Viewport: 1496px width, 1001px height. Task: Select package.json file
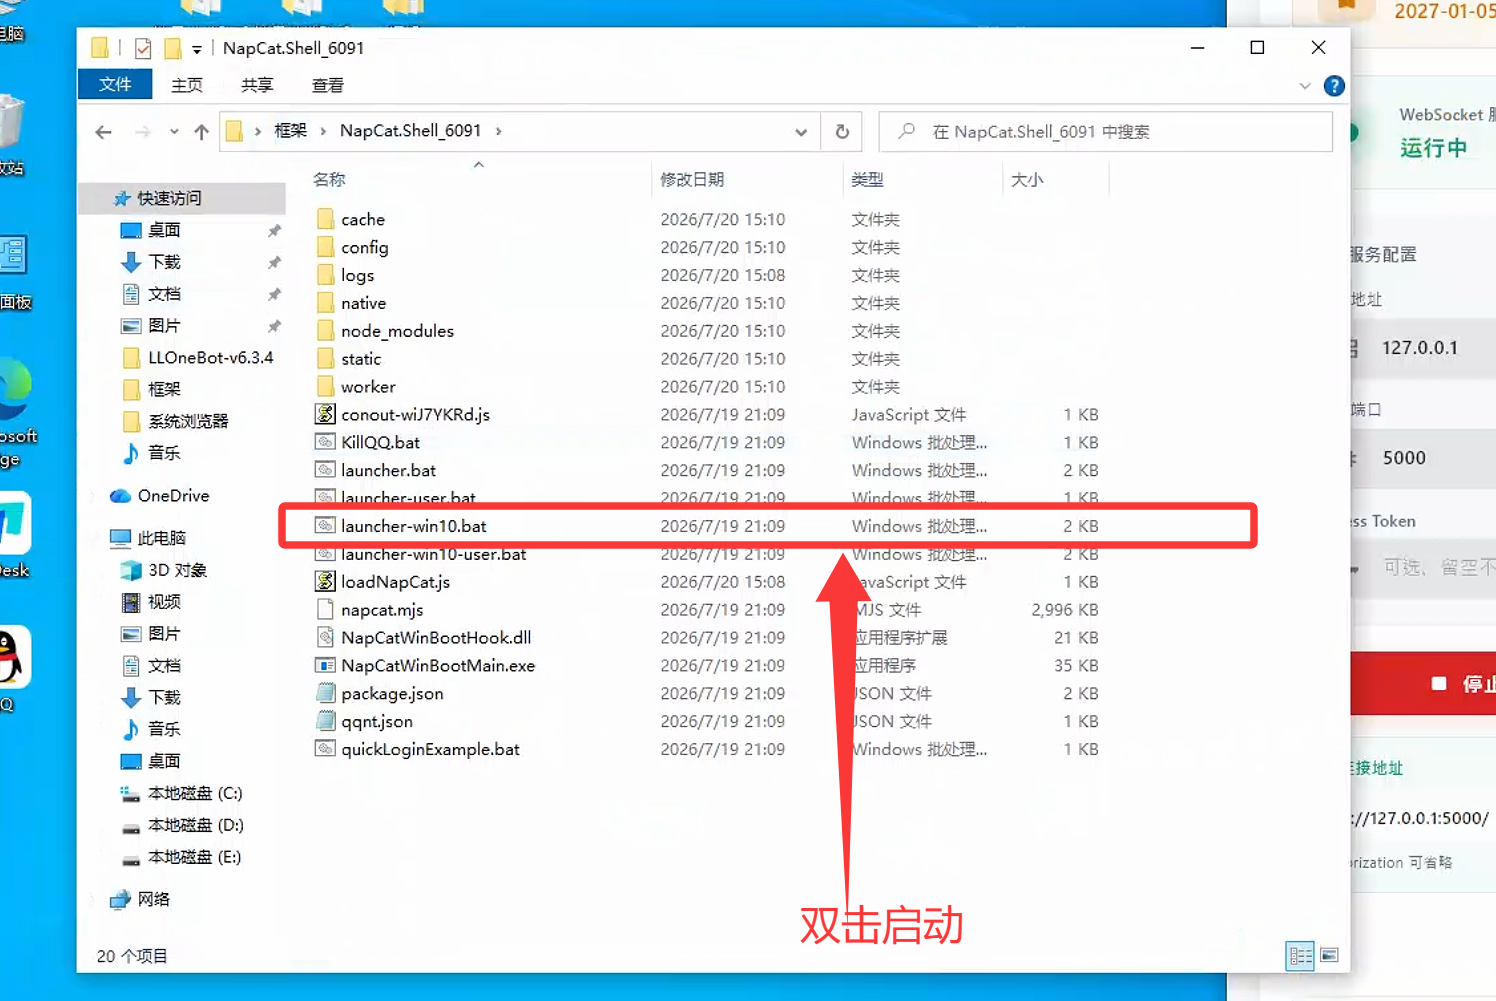coord(391,694)
